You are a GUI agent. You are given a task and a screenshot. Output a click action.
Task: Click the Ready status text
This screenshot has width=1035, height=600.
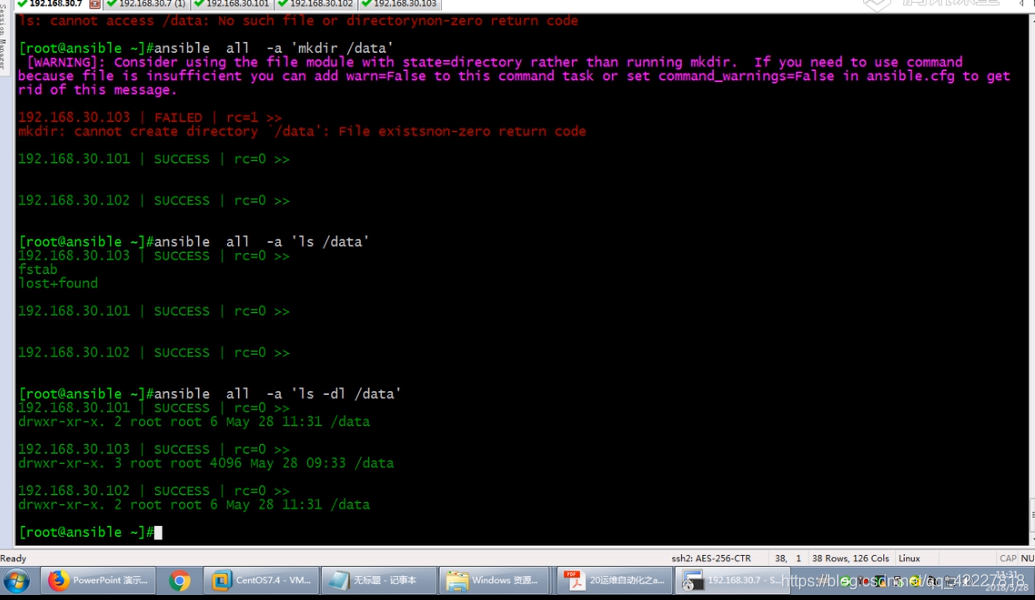click(13, 558)
